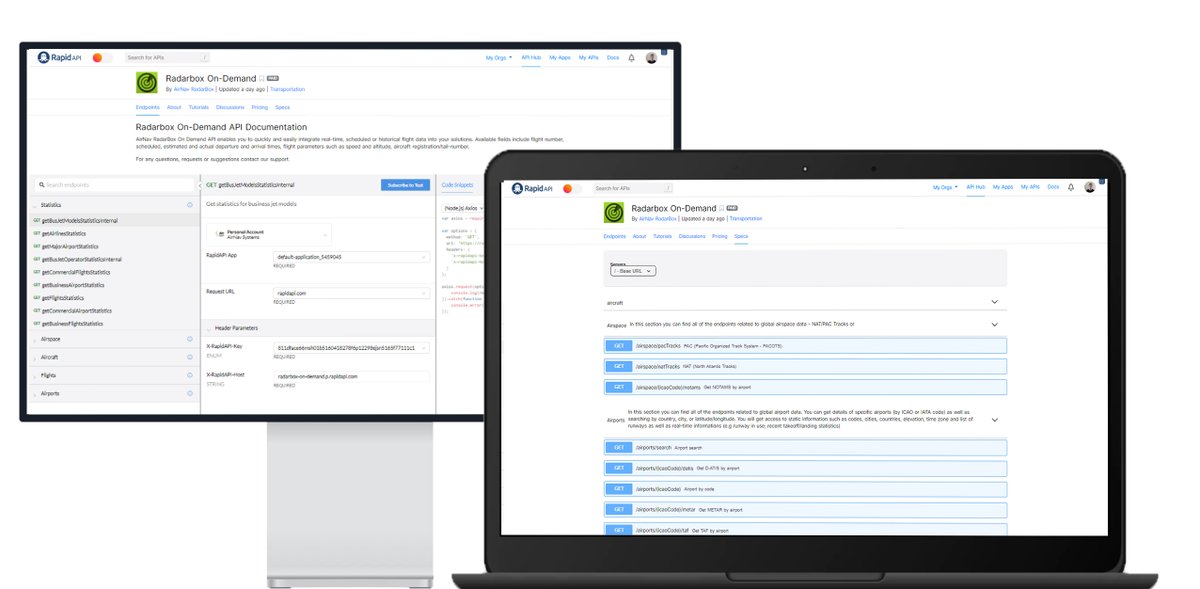Open My APIs on the monitor navbar
Image resolution: width=1200 pixels, height=589 pixels.
point(588,58)
